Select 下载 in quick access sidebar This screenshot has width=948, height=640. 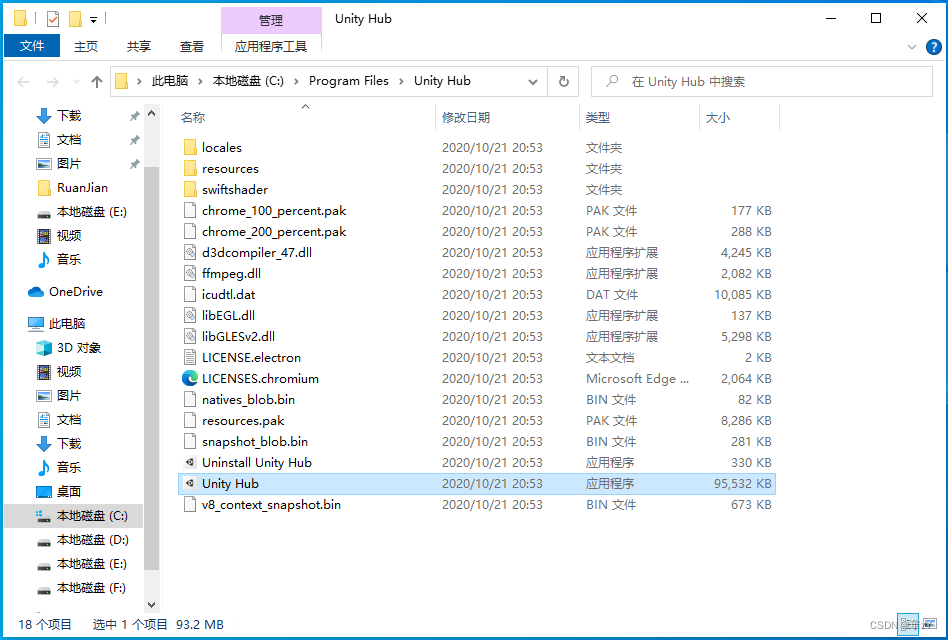68,115
